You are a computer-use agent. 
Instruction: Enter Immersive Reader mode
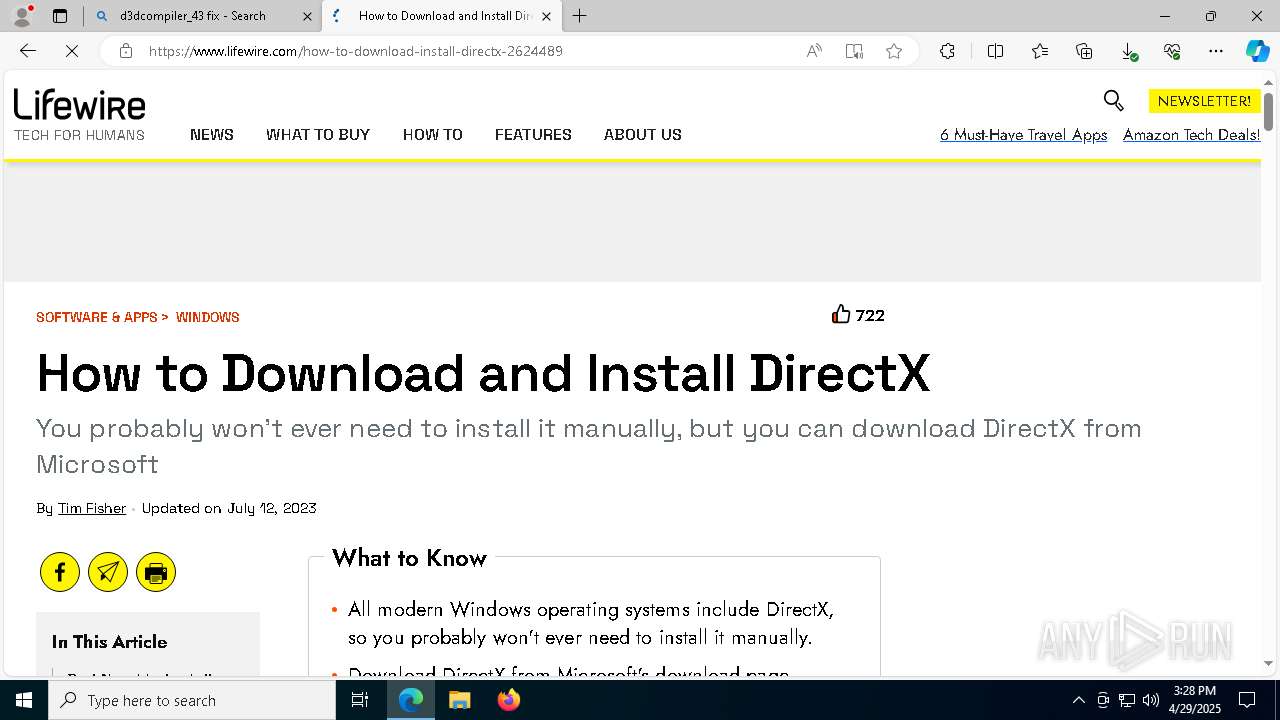tap(854, 51)
